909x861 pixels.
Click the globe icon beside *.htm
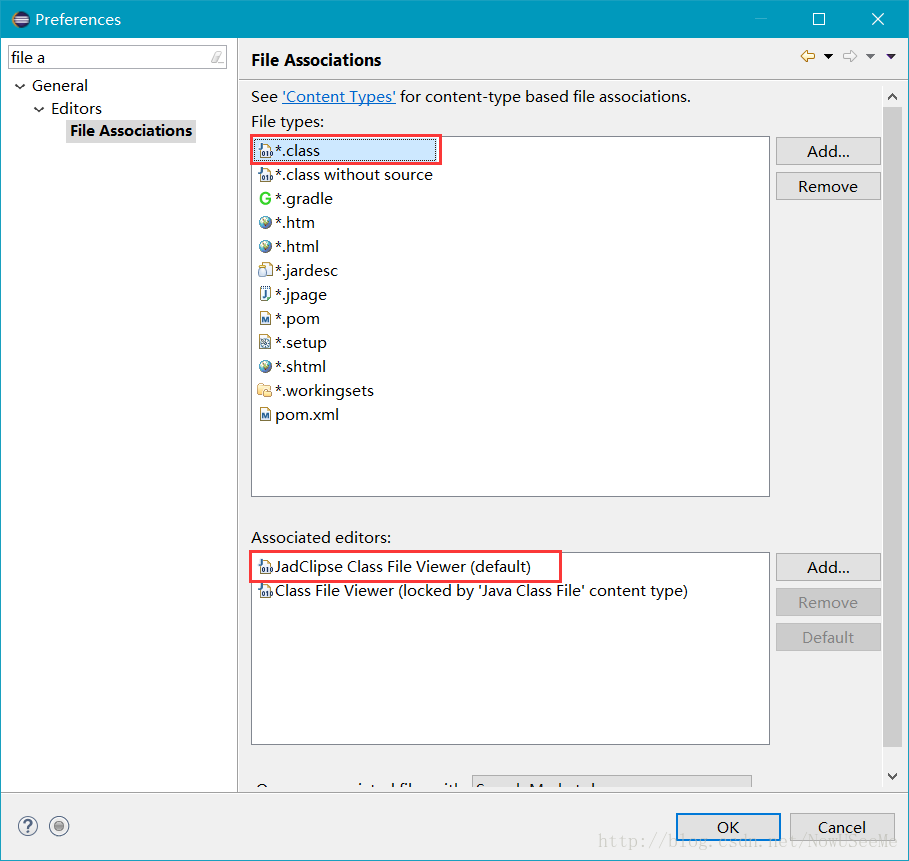click(266, 223)
